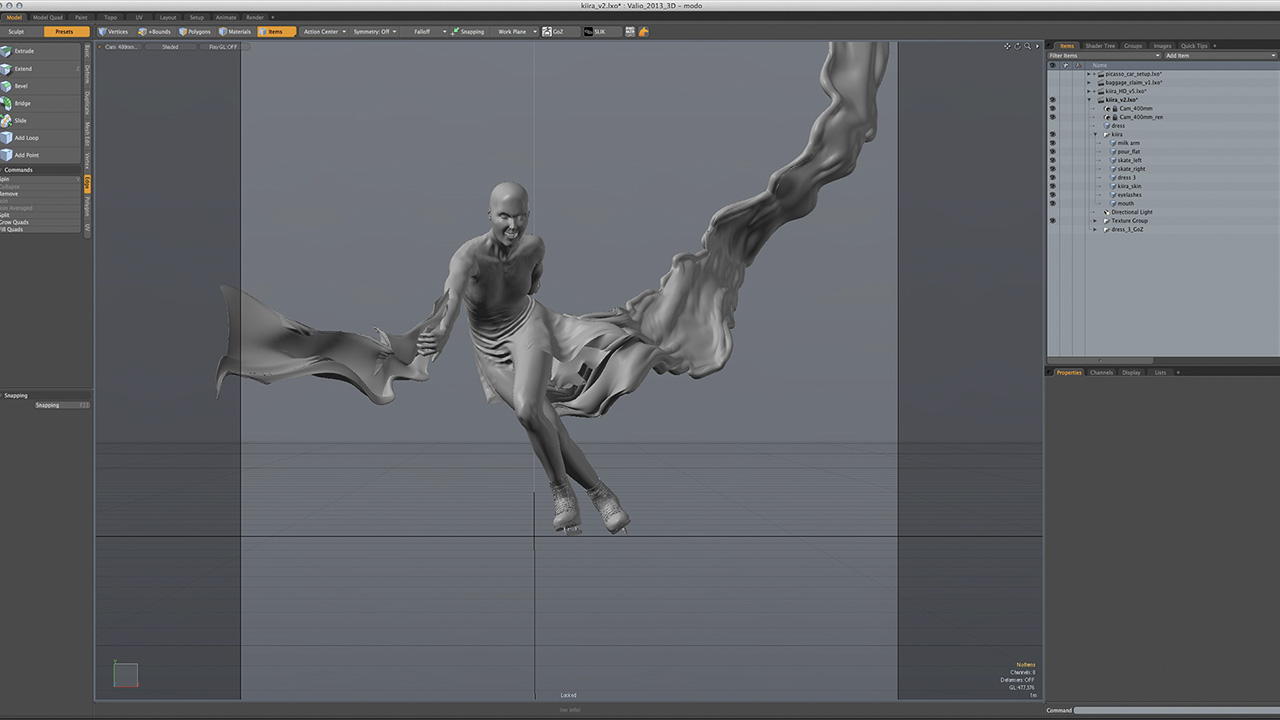The width and height of the screenshot is (1280, 720).
Task: Open the Add Item dropdown
Action: (1222, 56)
